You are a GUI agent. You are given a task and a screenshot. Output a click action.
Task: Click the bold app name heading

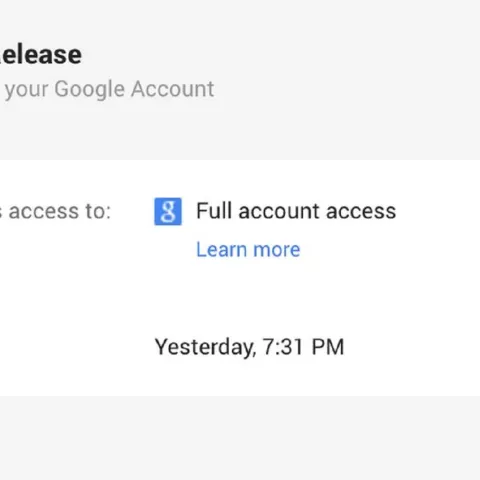pyautogui.click(x=41, y=55)
